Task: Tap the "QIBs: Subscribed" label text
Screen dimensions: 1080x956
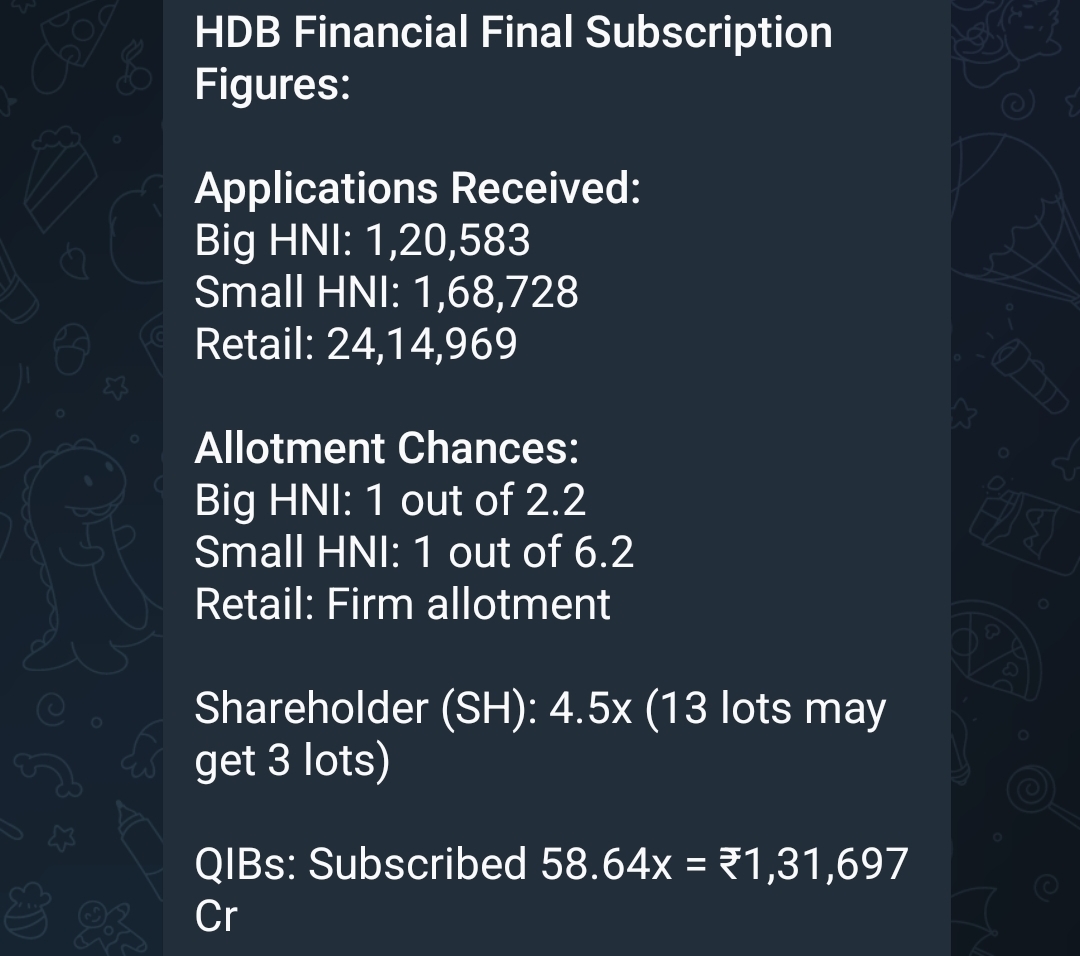Action: click(360, 865)
